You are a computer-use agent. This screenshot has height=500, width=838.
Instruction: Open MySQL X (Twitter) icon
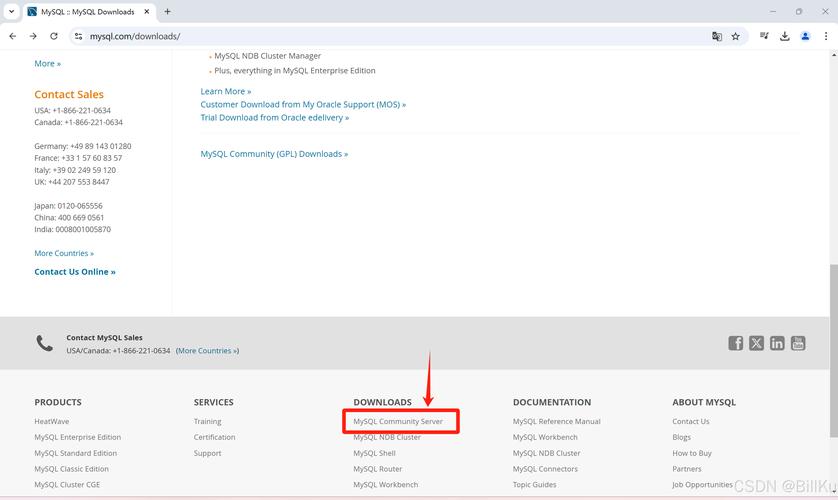756,343
